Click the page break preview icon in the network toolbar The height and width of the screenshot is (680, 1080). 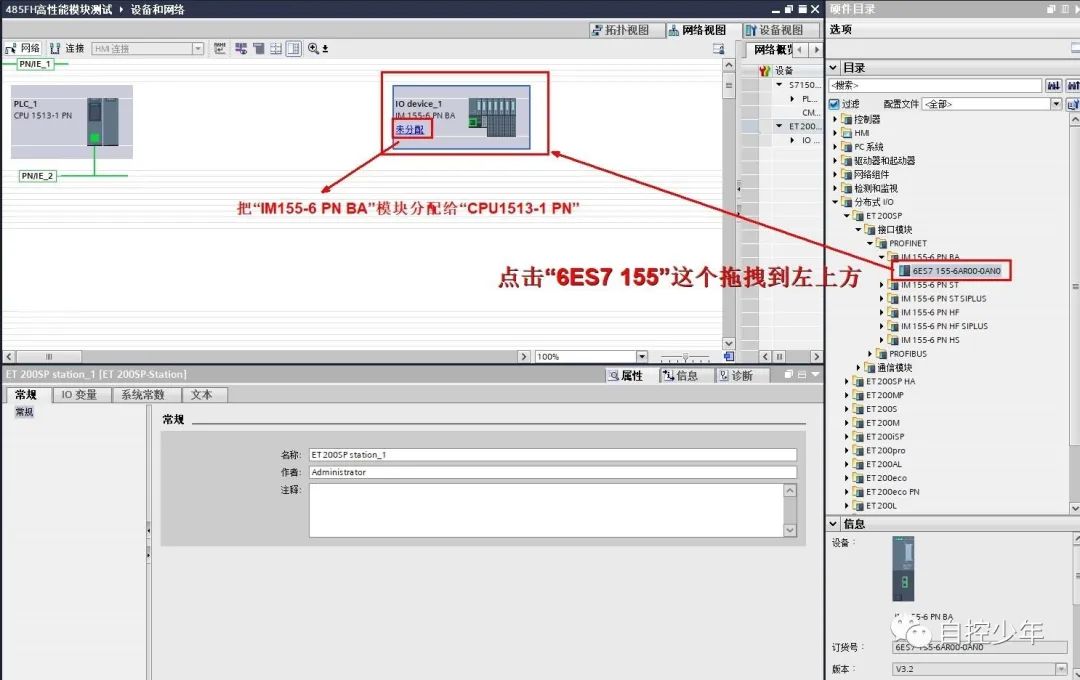[275, 48]
